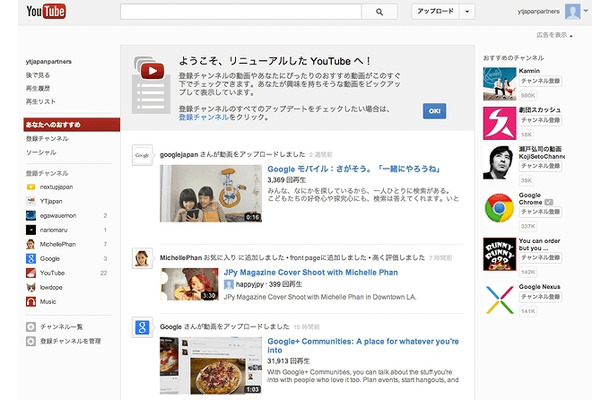This screenshot has width=610, height=400.
Task: Click the Google Nexus channel logo
Action: (x=500, y=300)
